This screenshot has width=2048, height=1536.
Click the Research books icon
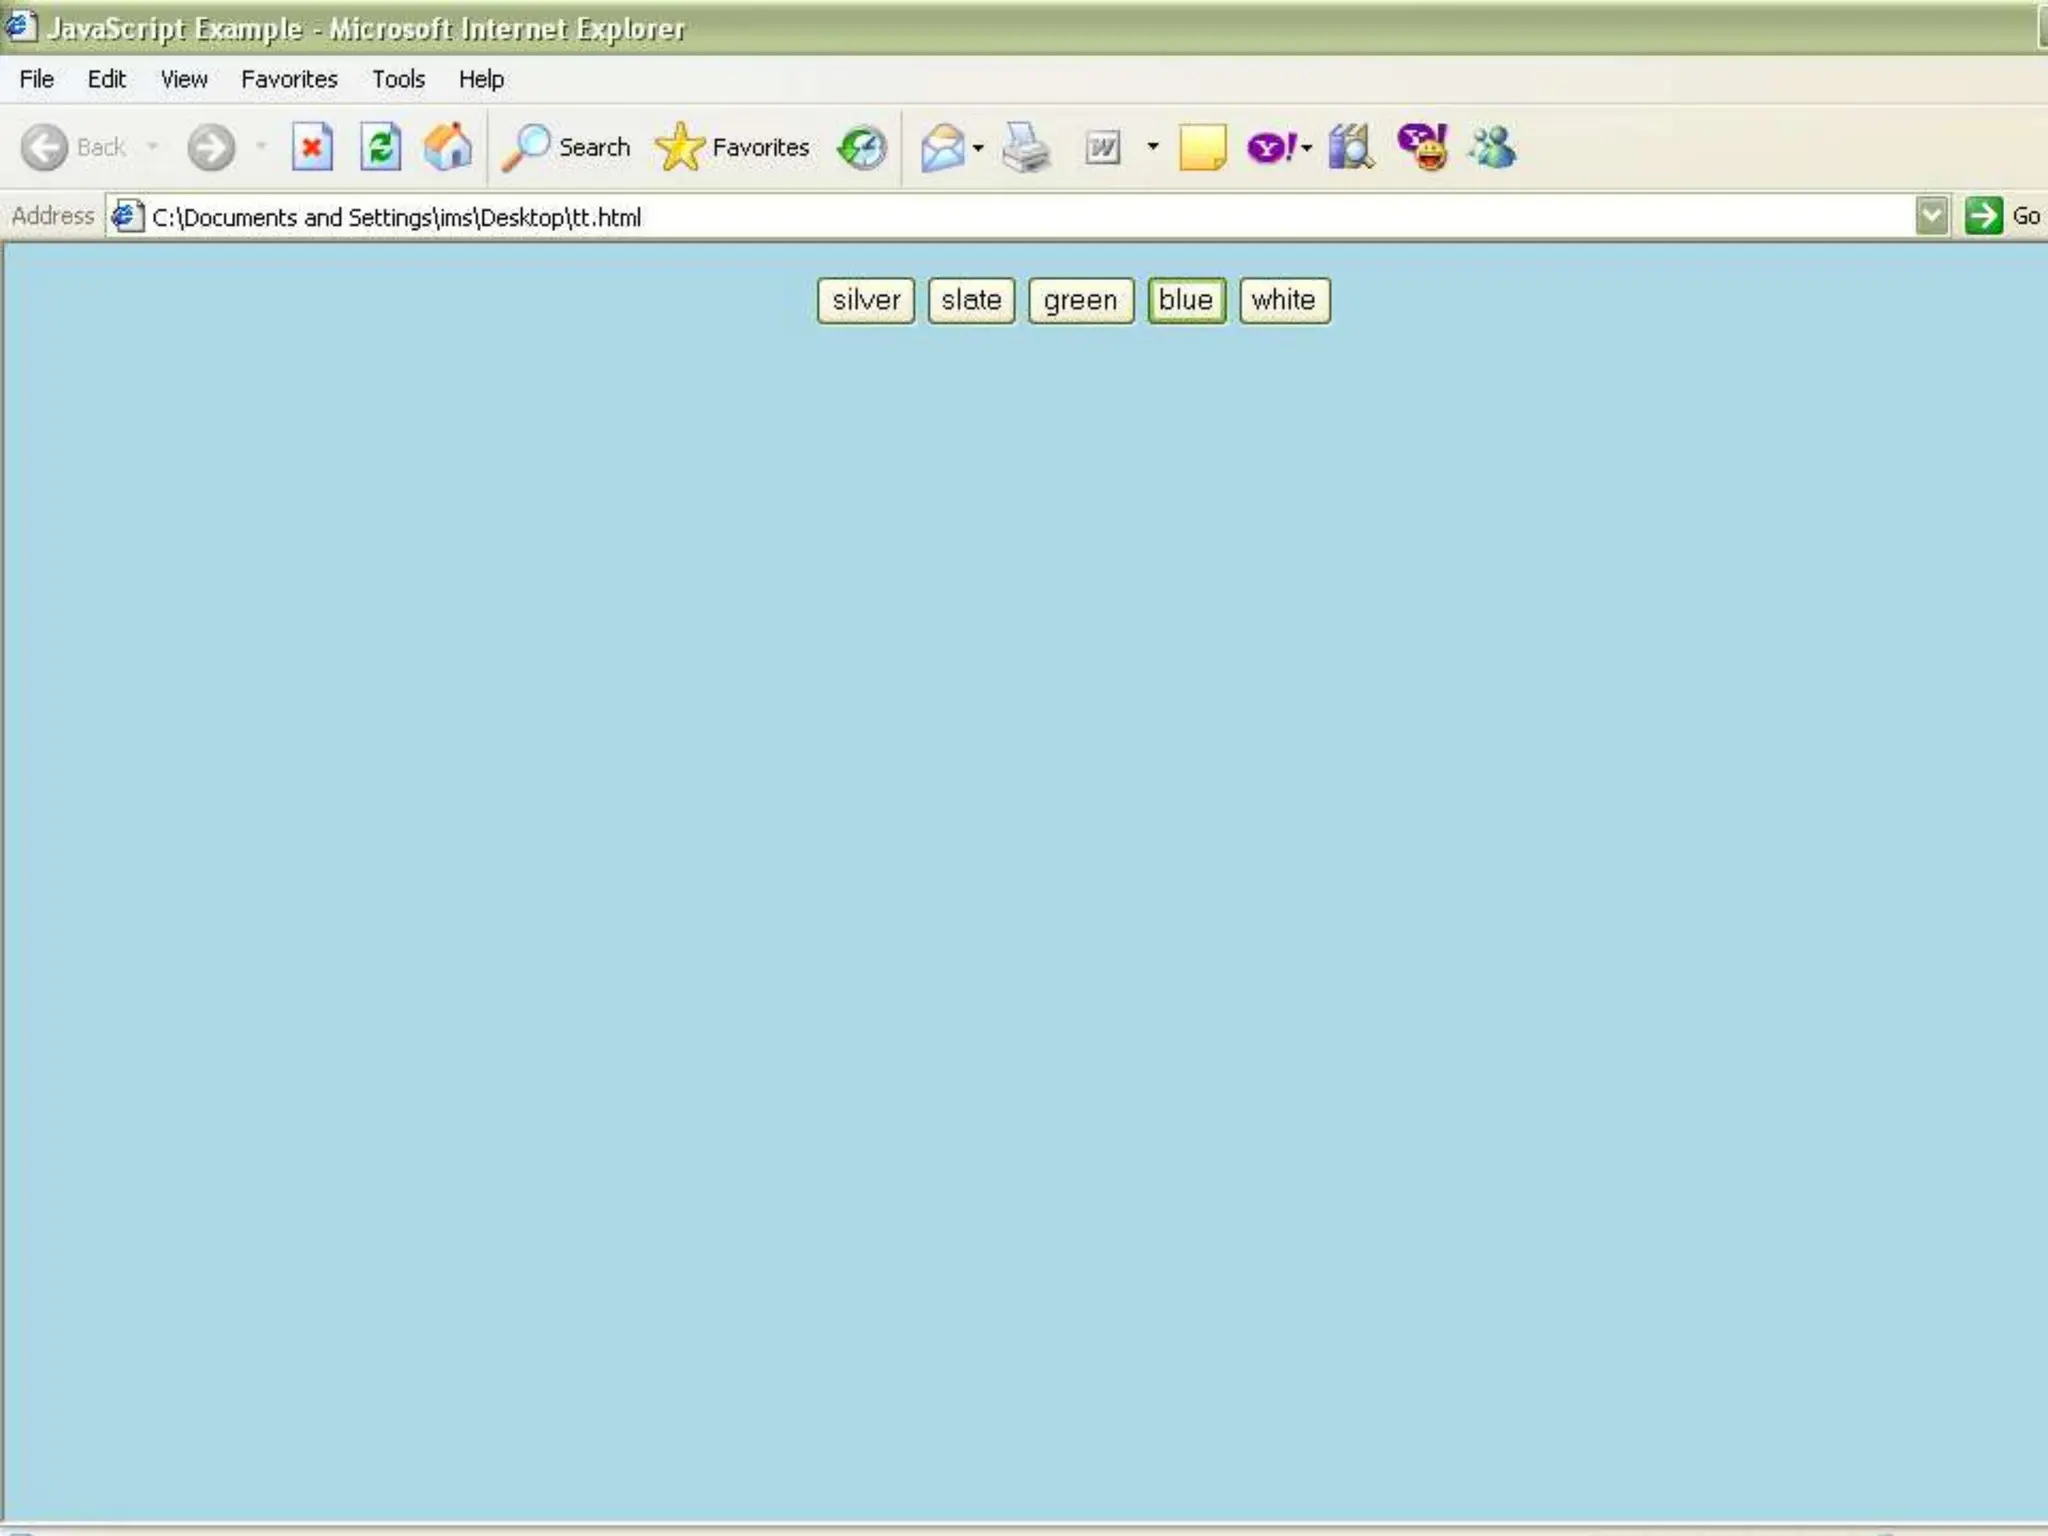tap(1350, 148)
